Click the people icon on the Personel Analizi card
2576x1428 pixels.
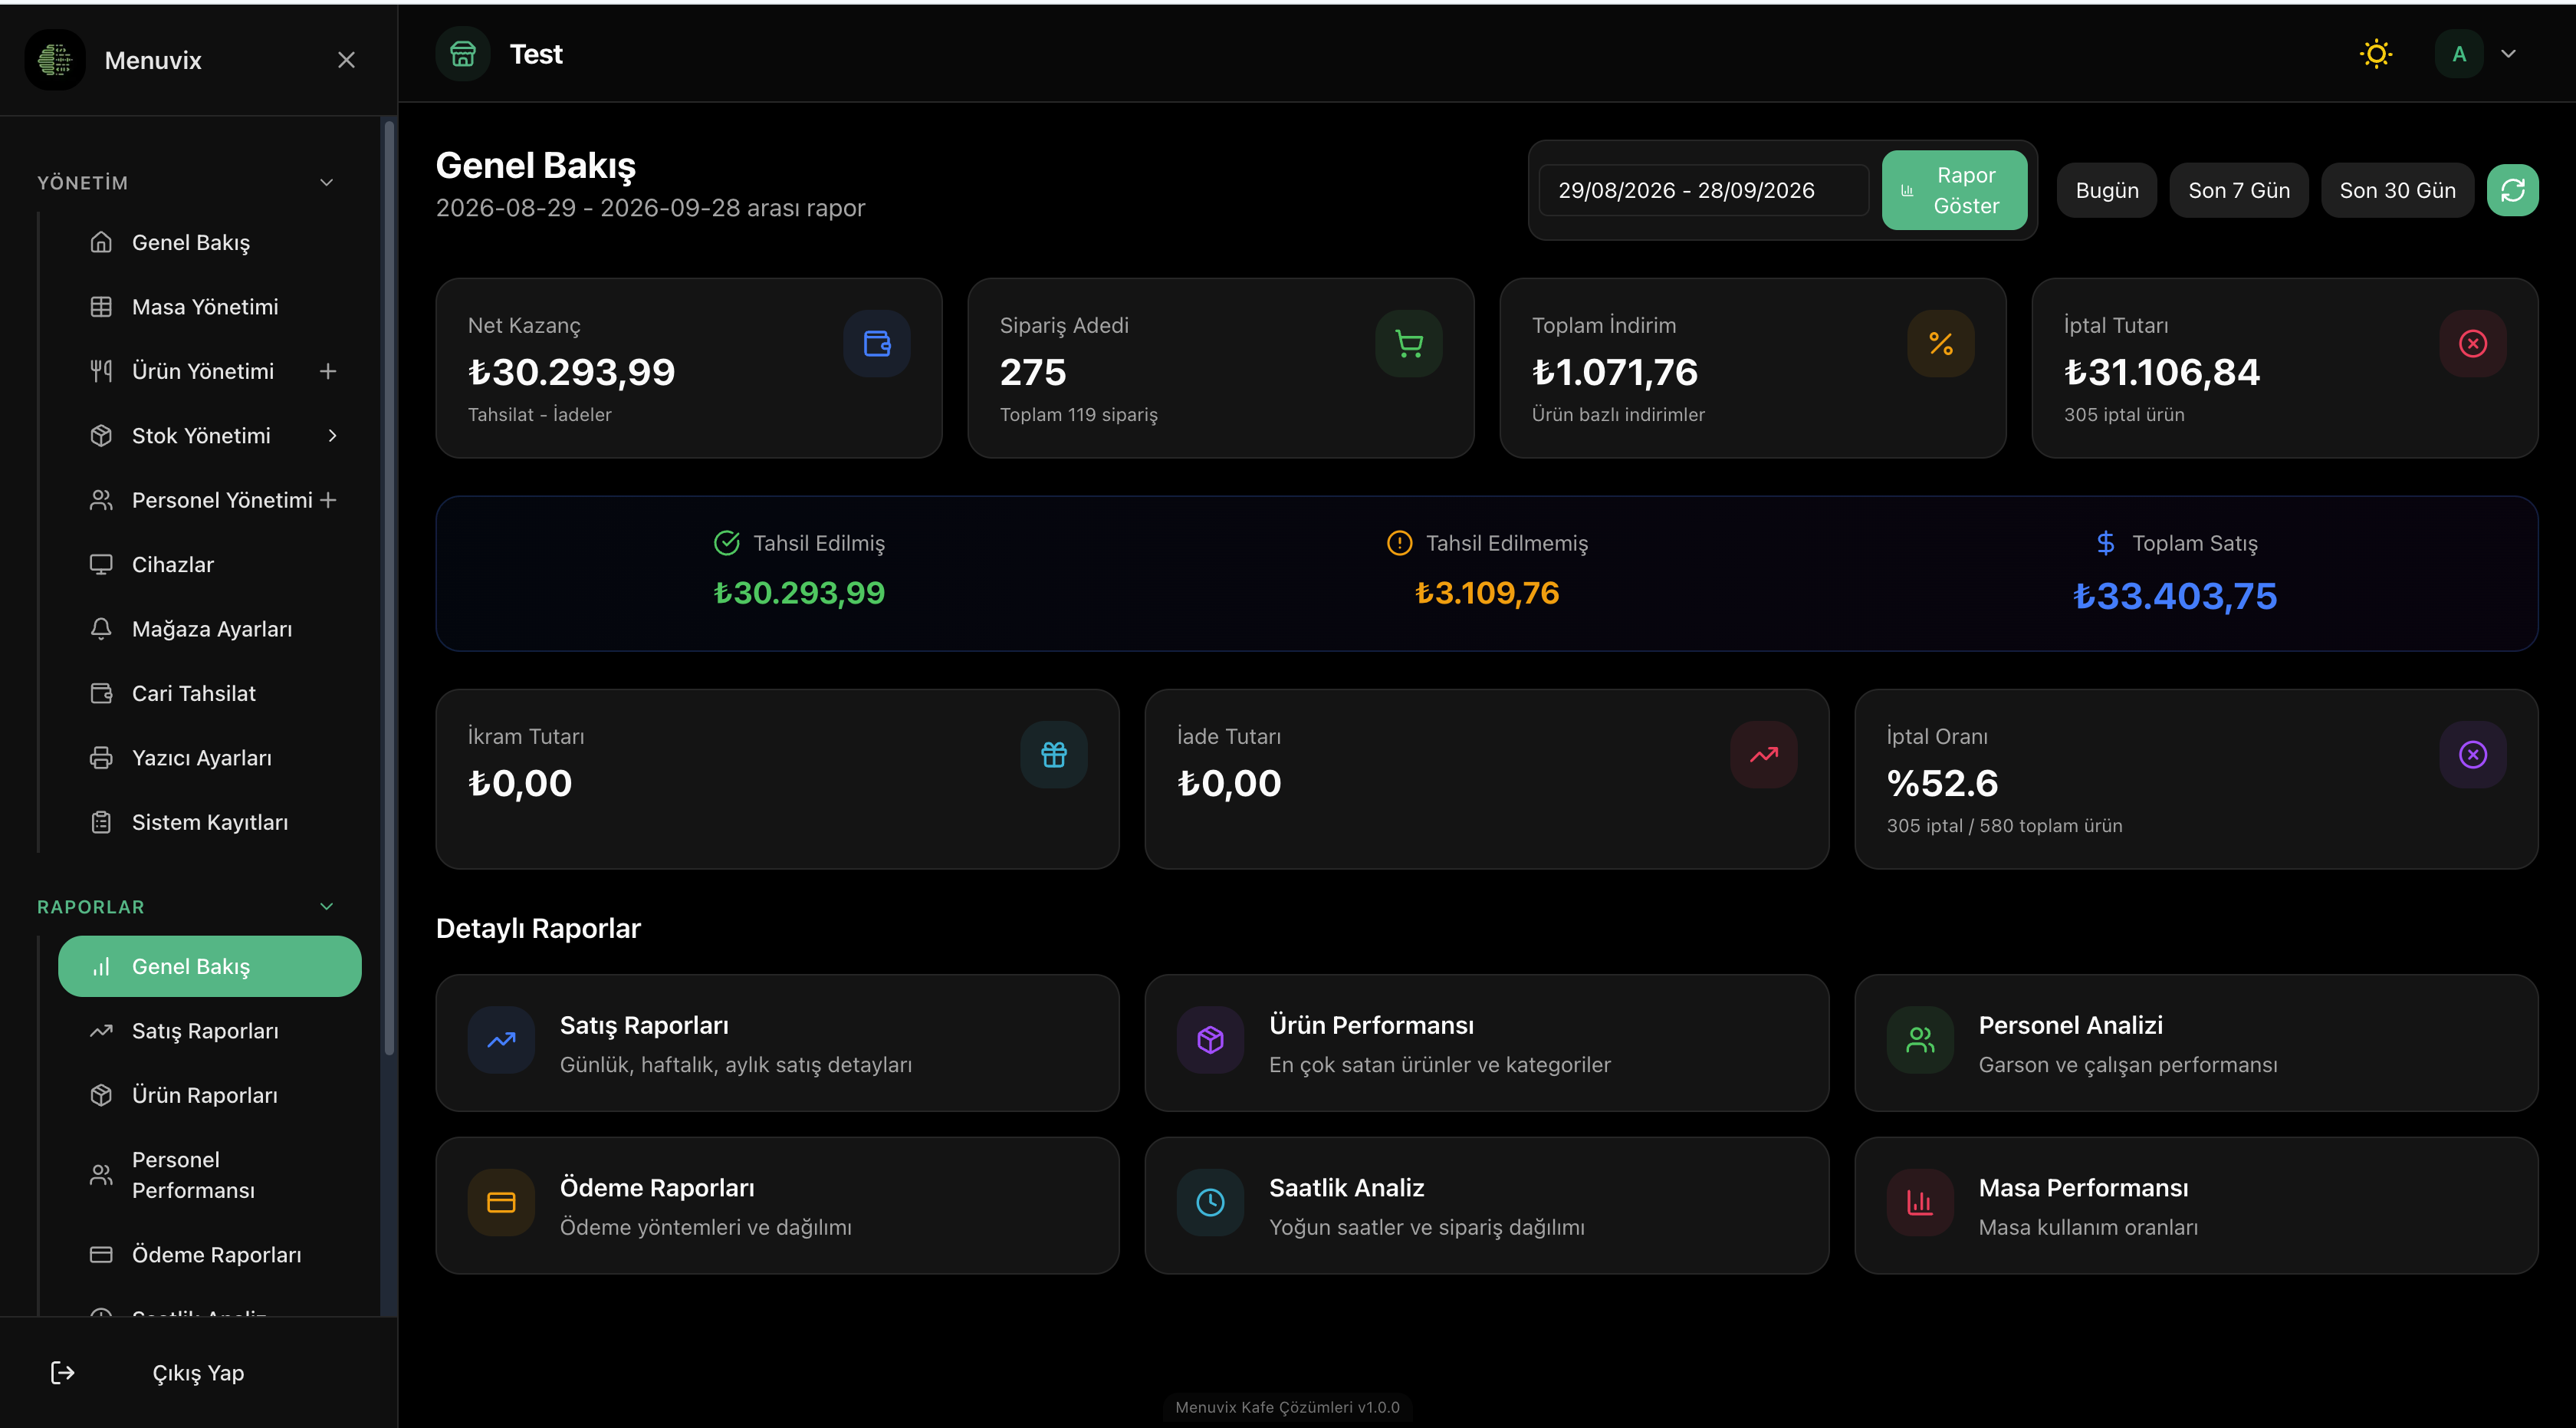point(1920,1040)
